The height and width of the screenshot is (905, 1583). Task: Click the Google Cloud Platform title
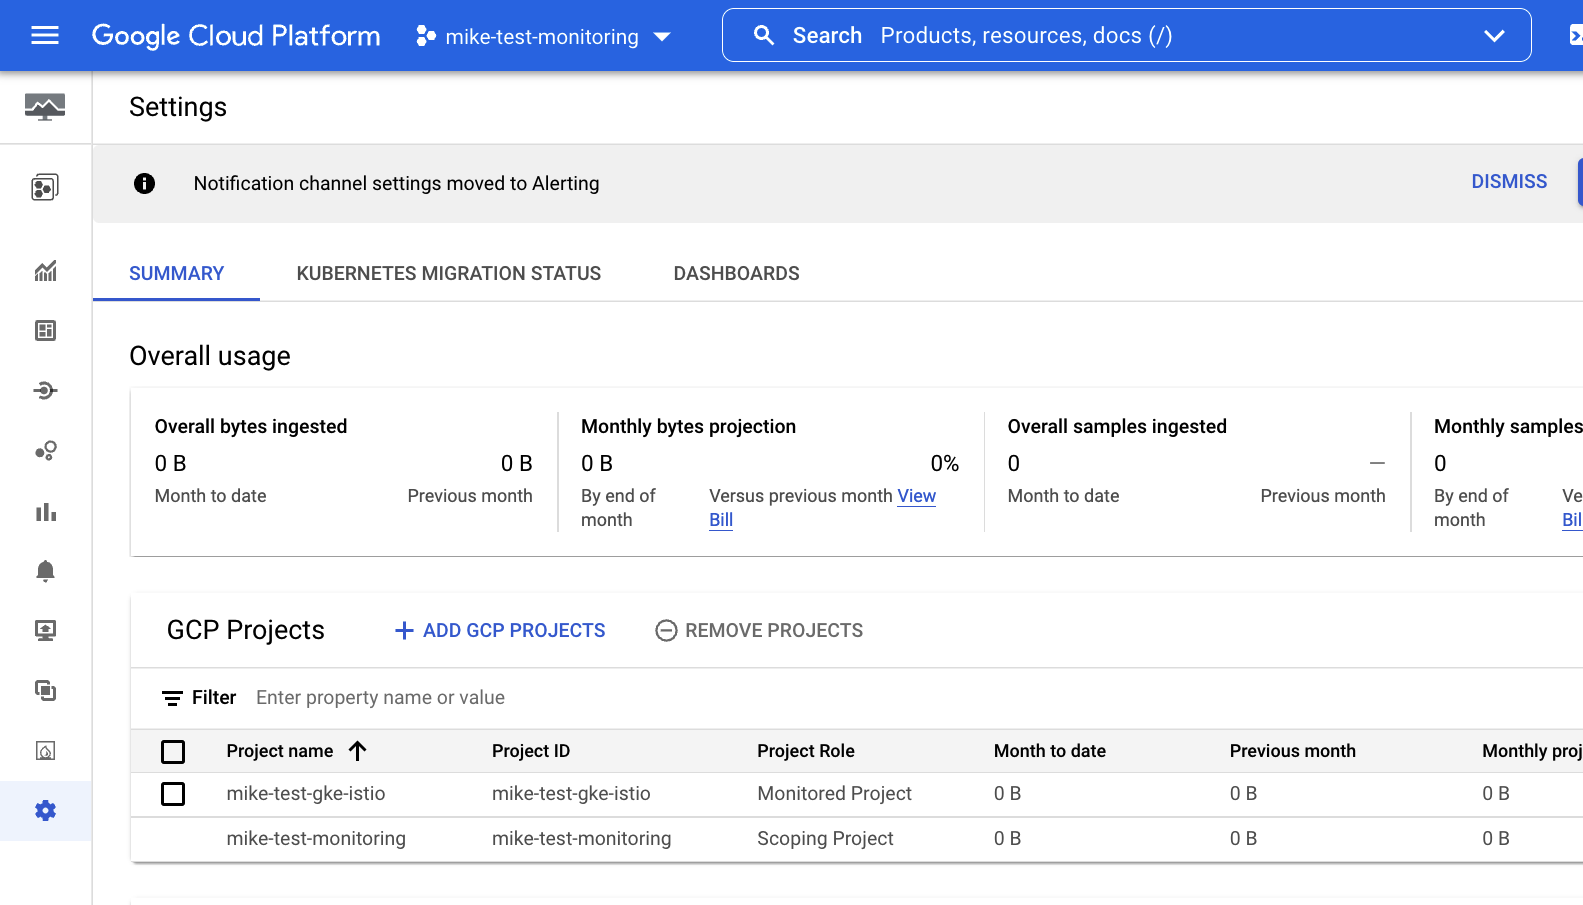pyautogui.click(x=236, y=36)
